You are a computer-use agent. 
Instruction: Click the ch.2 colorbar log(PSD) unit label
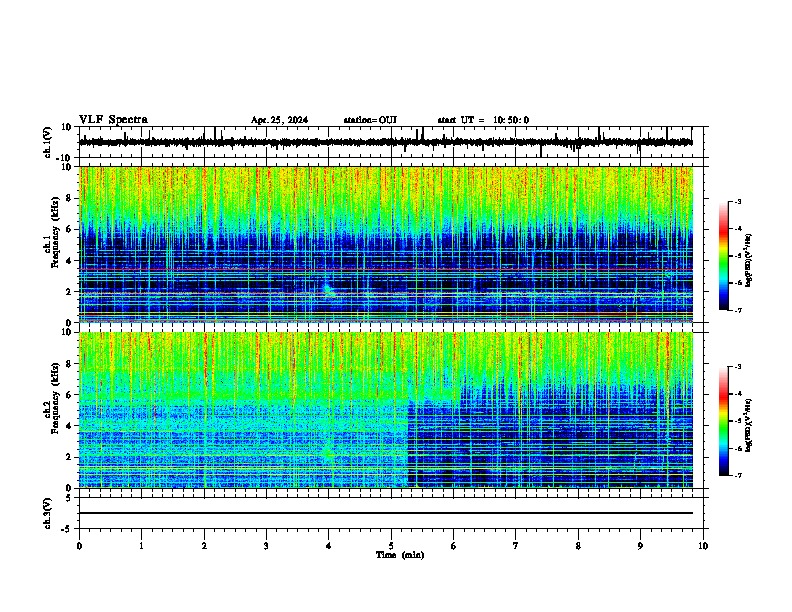749,425
